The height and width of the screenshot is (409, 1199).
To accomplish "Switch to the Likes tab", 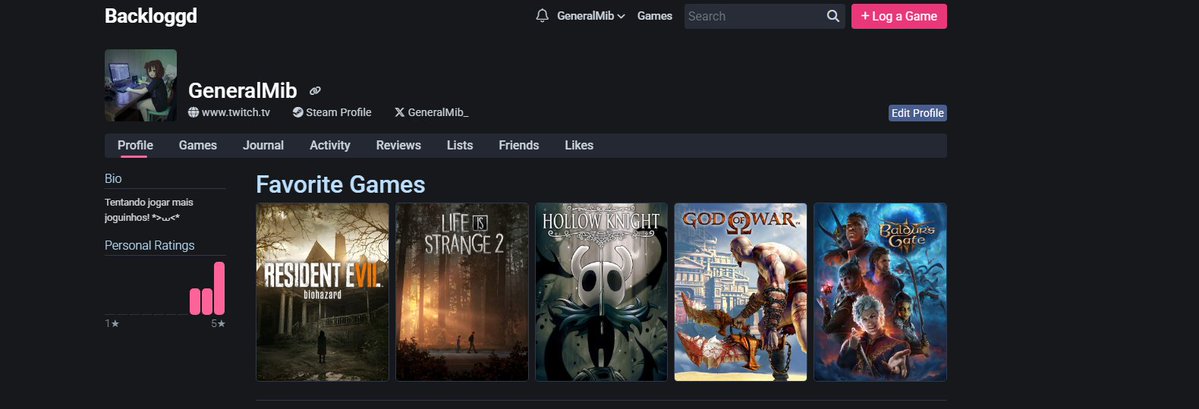I will (579, 145).
